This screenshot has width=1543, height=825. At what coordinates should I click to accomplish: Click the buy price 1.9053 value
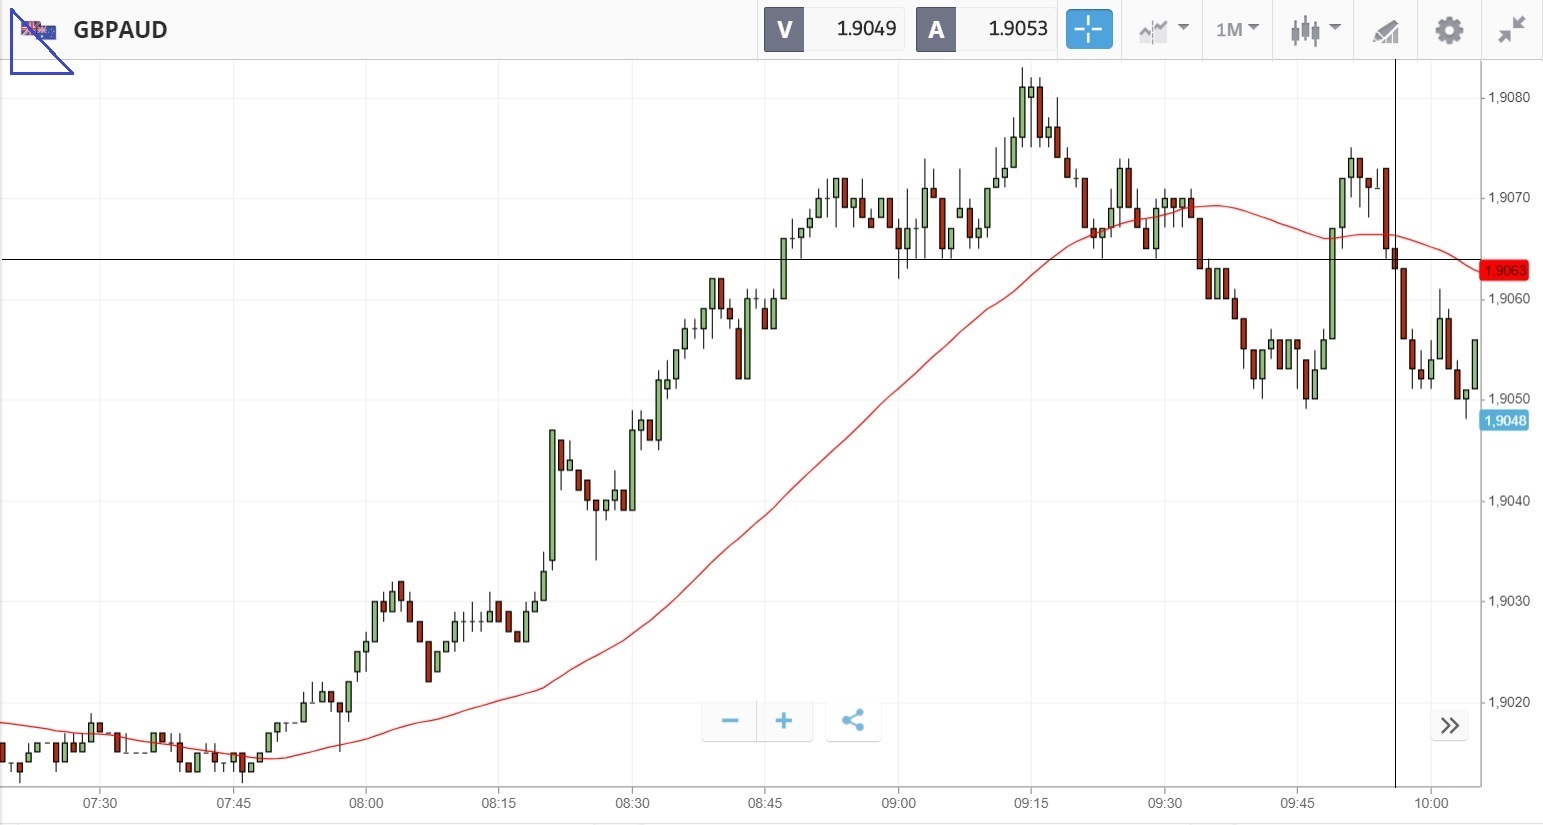coord(1017,30)
